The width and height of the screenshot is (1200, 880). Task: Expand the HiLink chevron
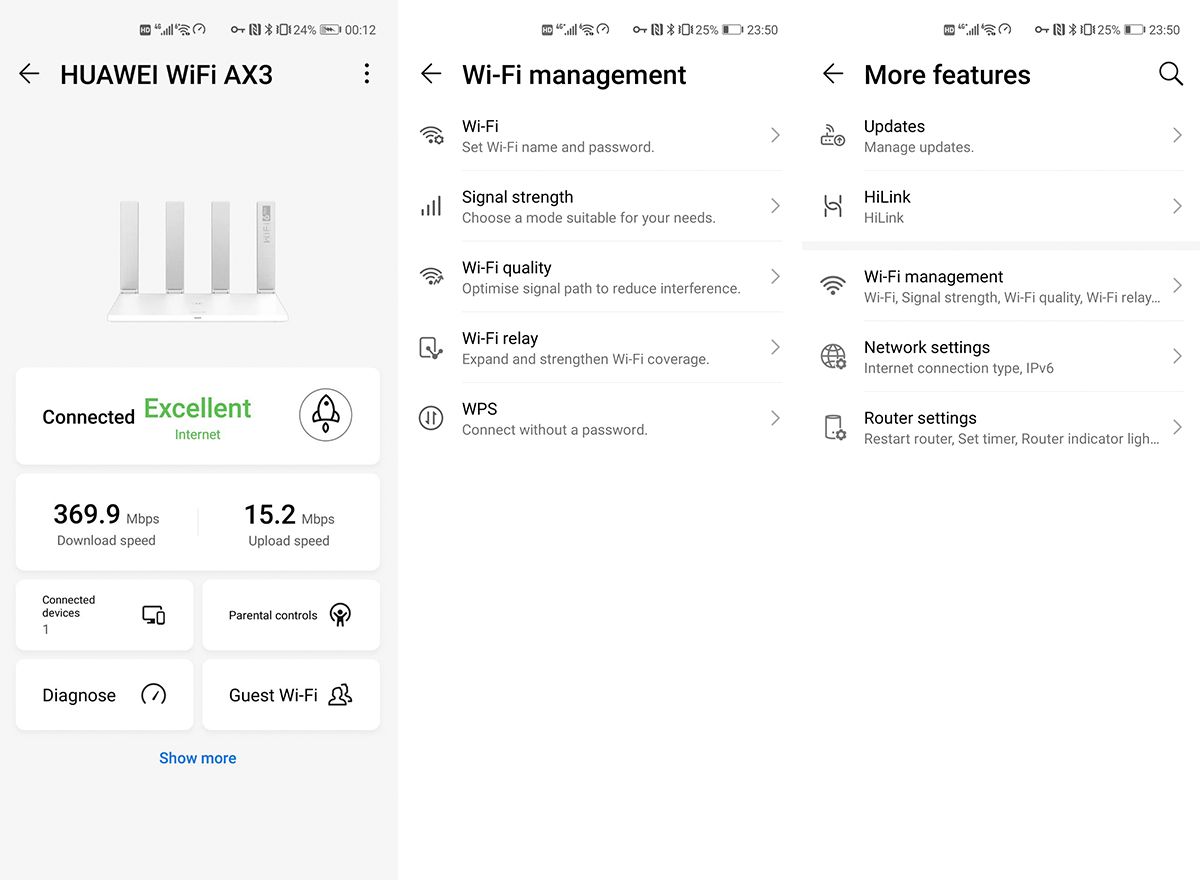1177,206
